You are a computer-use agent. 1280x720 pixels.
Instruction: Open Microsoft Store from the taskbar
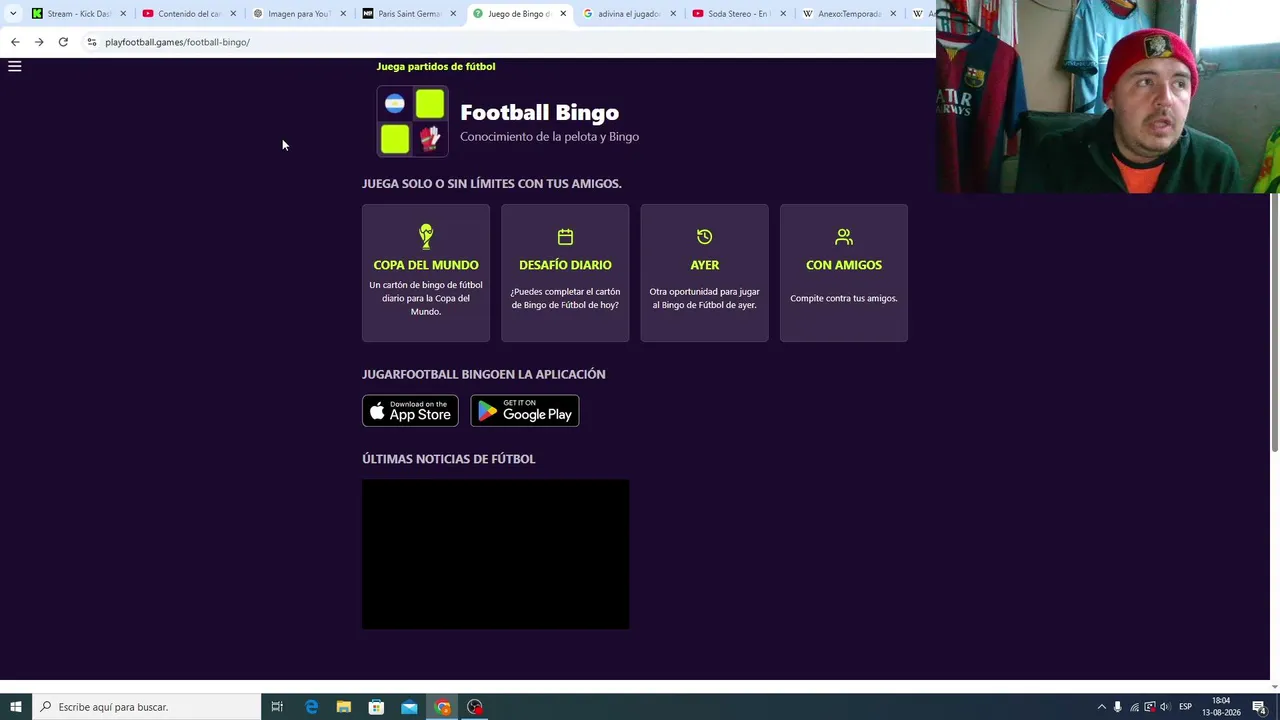pos(376,707)
